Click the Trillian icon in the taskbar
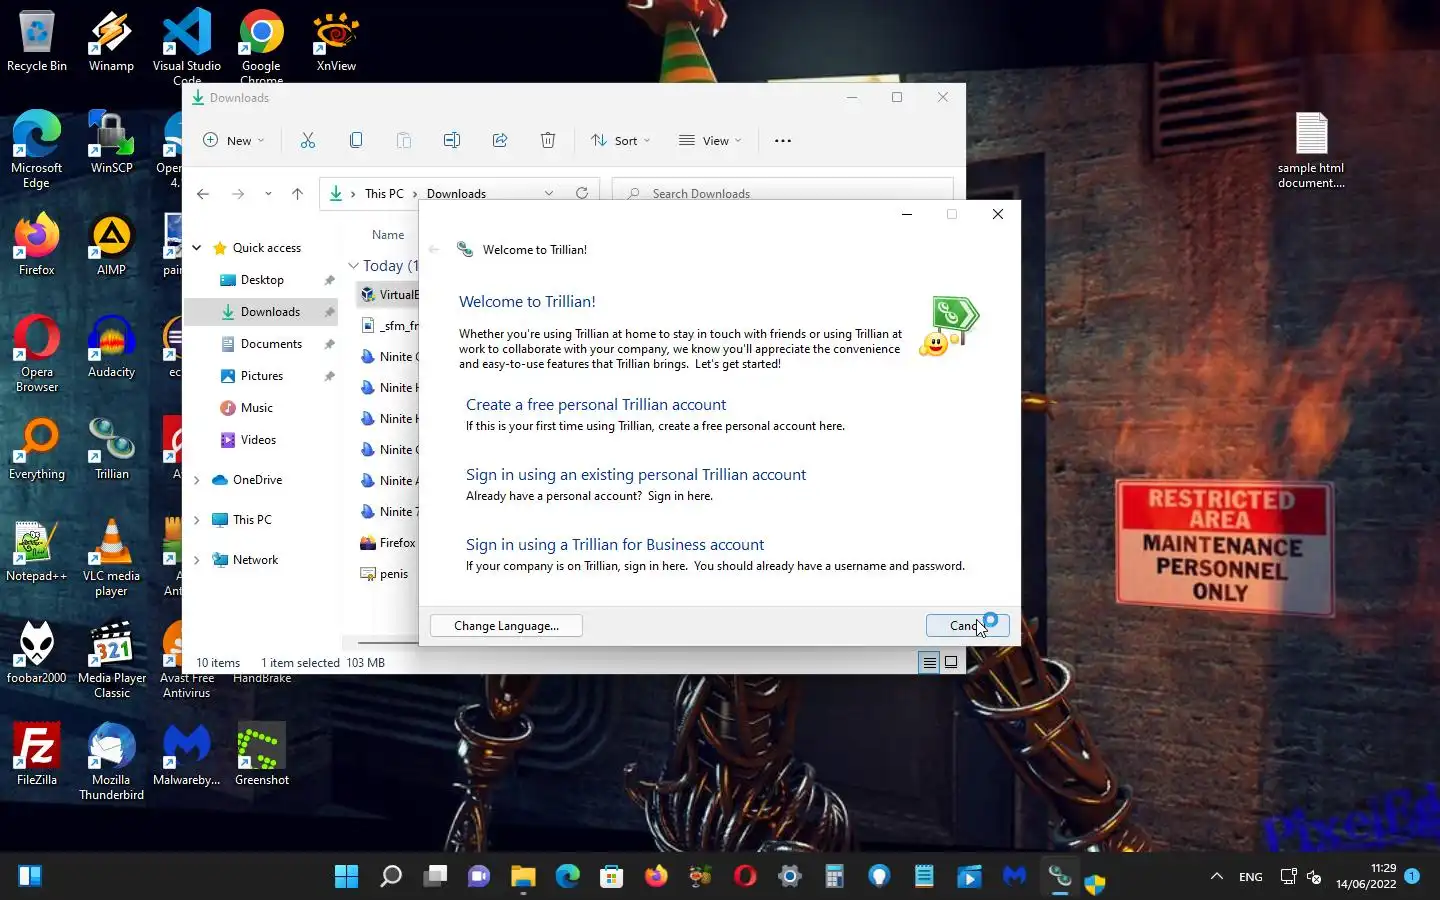Image resolution: width=1440 pixels, height=900 pixels. pyautogui.click(x=1060, y=877)
